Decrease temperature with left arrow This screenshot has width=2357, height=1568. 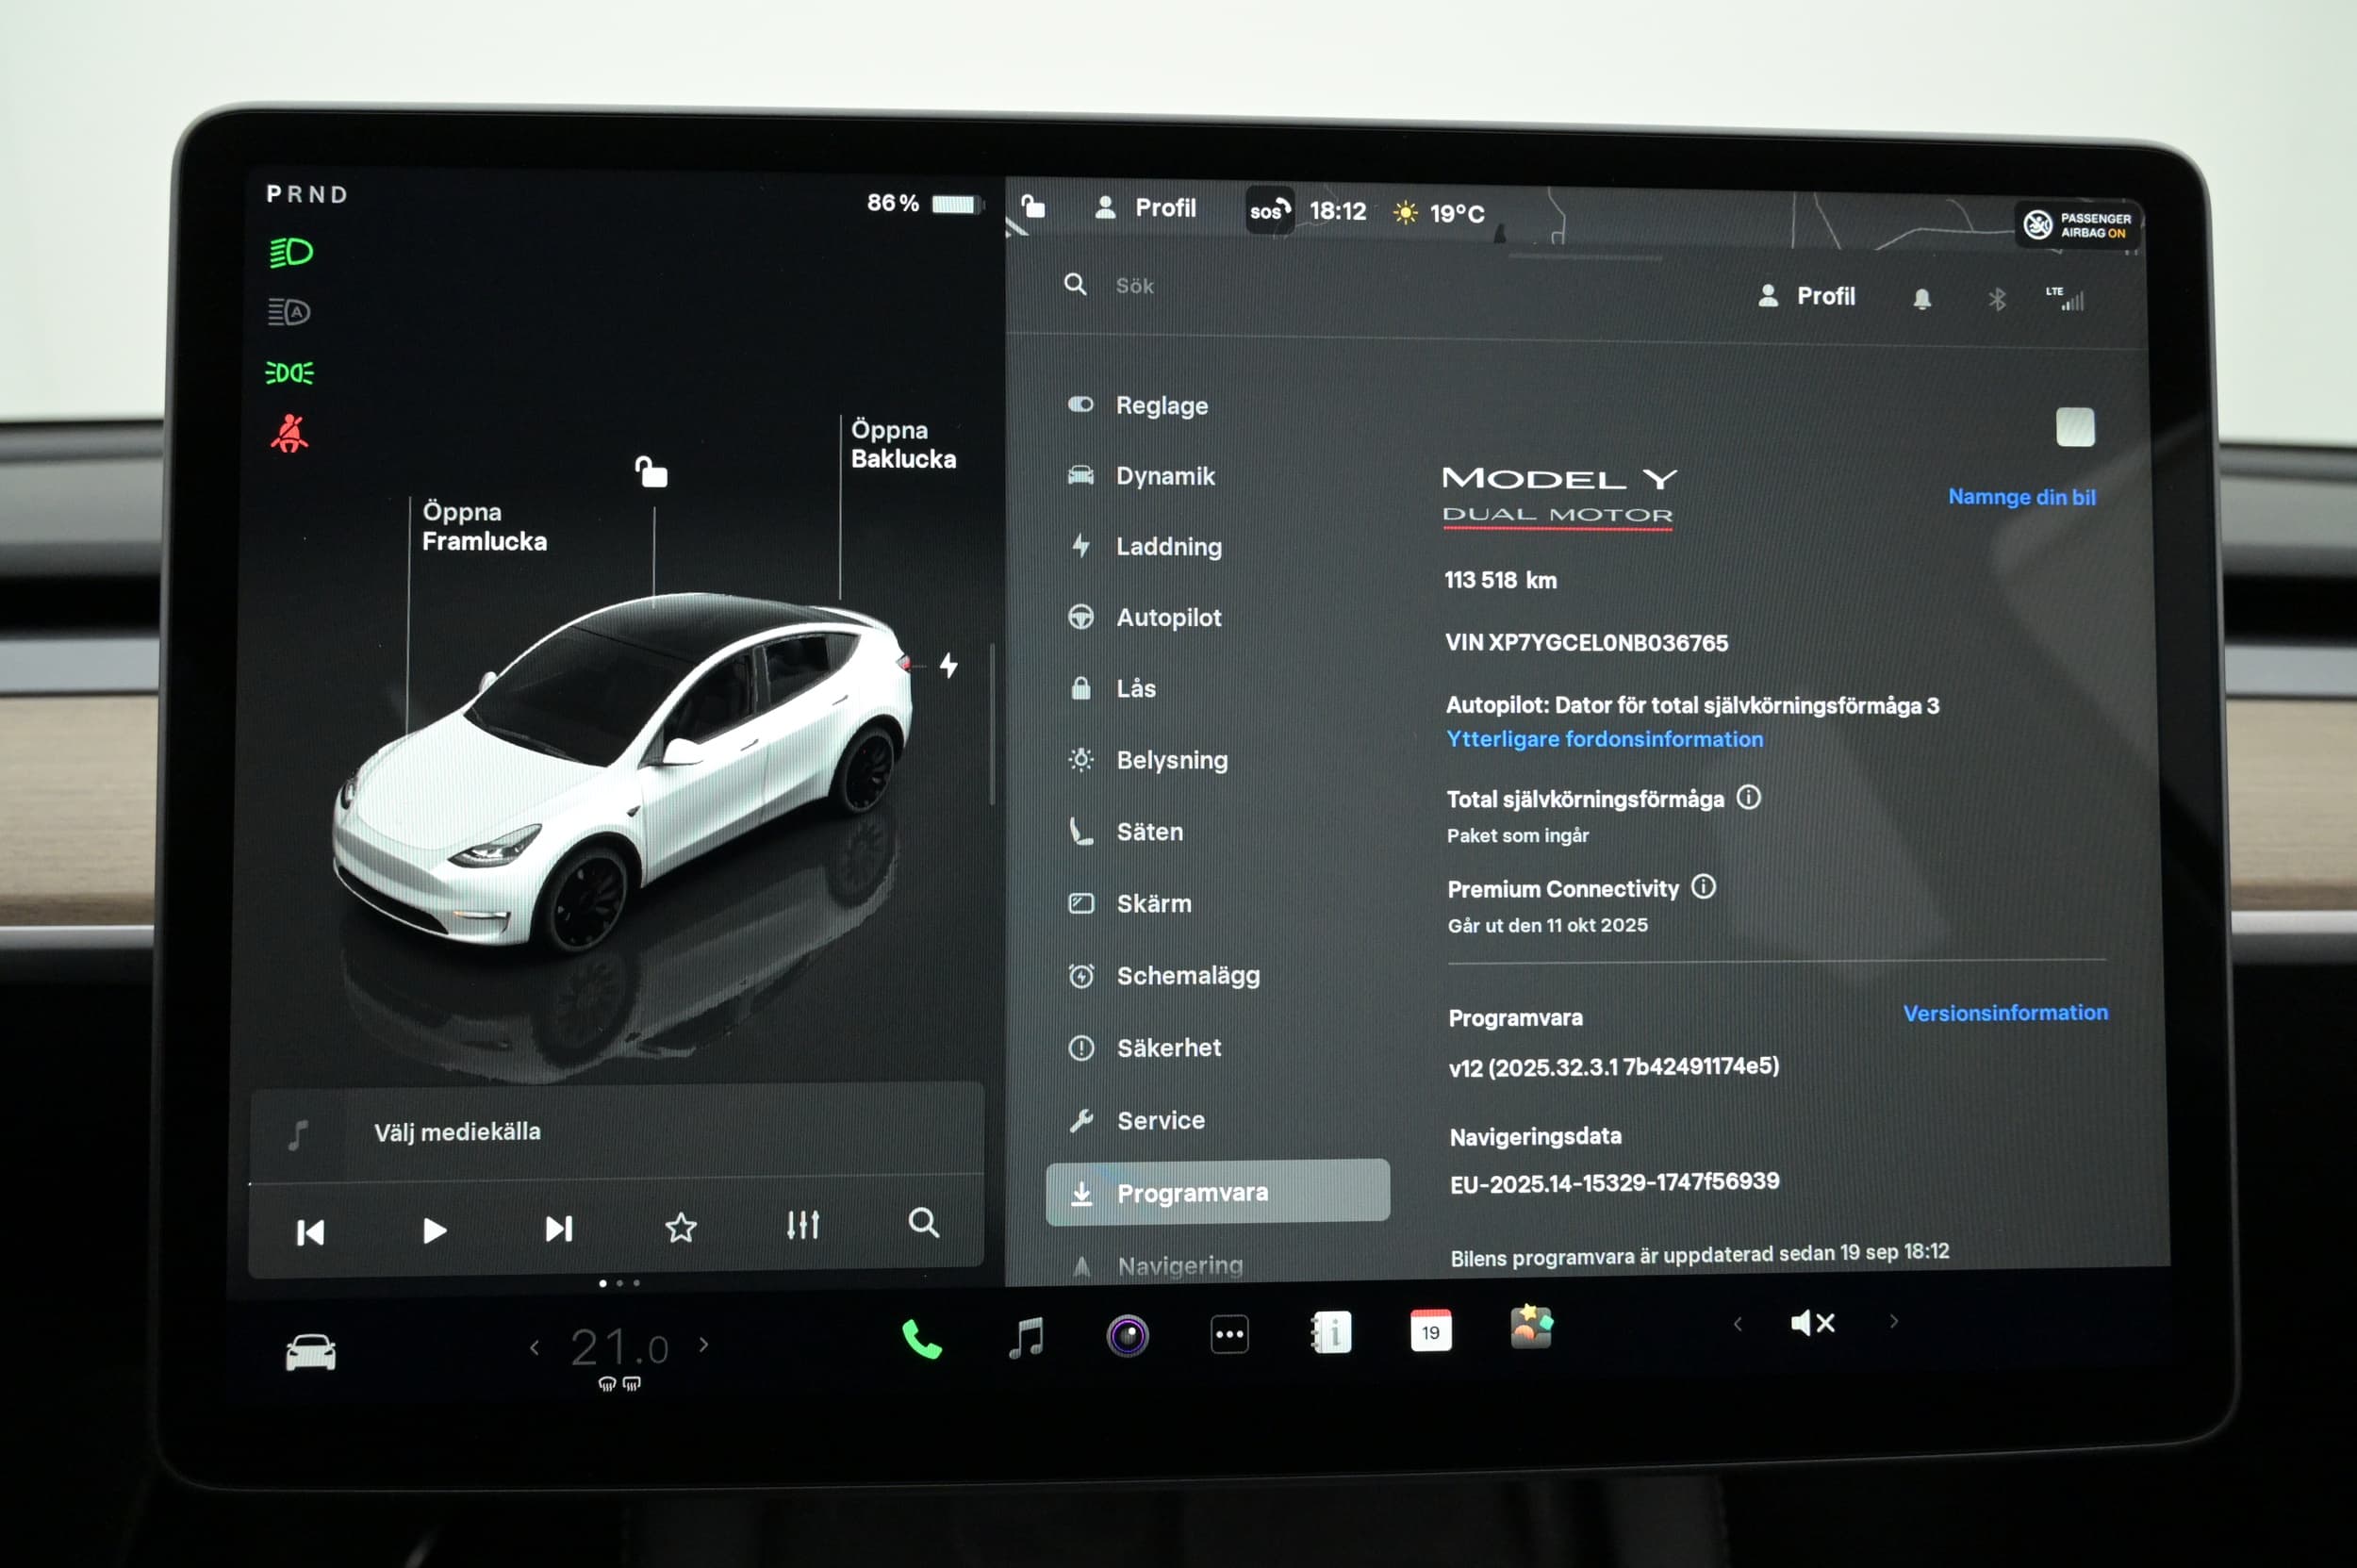pos(534,1348)
